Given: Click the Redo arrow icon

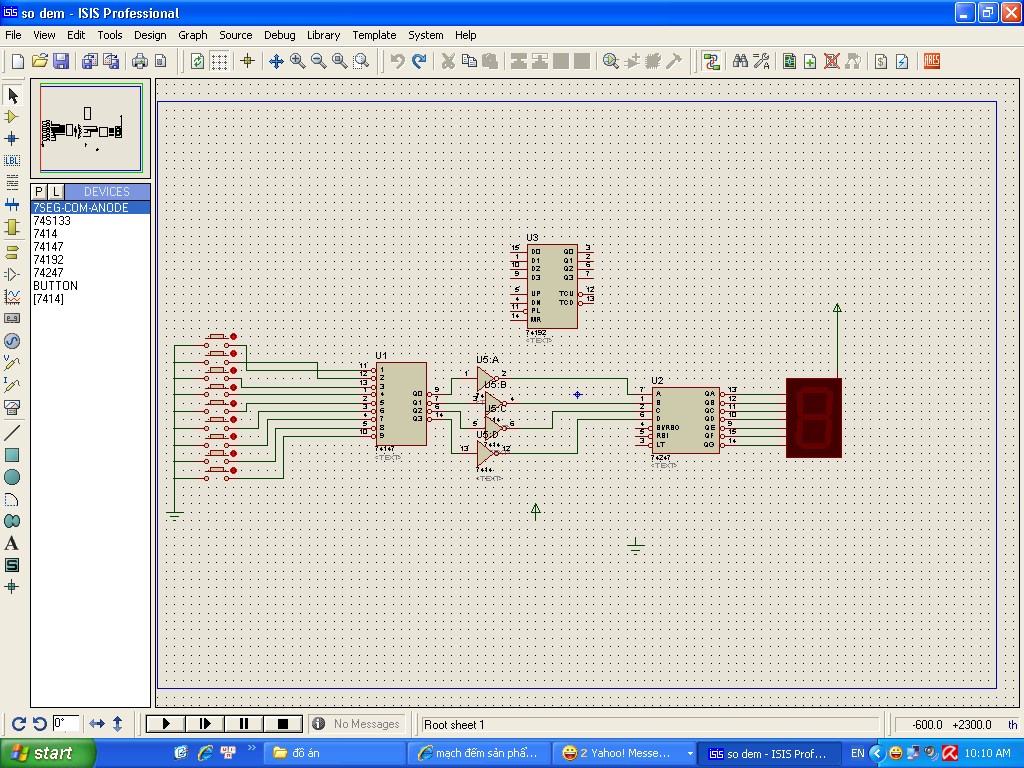Looking at the screenshot, I should [419, 61].
